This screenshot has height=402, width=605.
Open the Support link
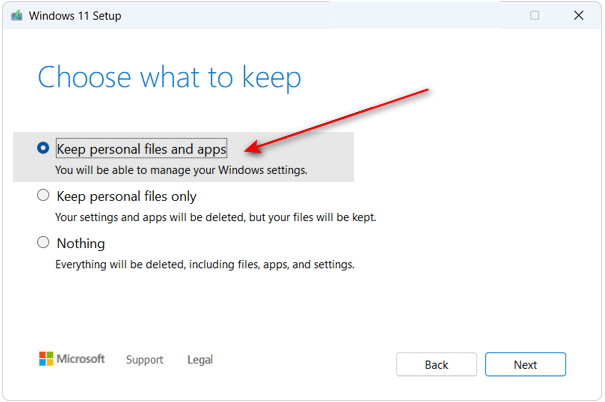tap(145, 360)
